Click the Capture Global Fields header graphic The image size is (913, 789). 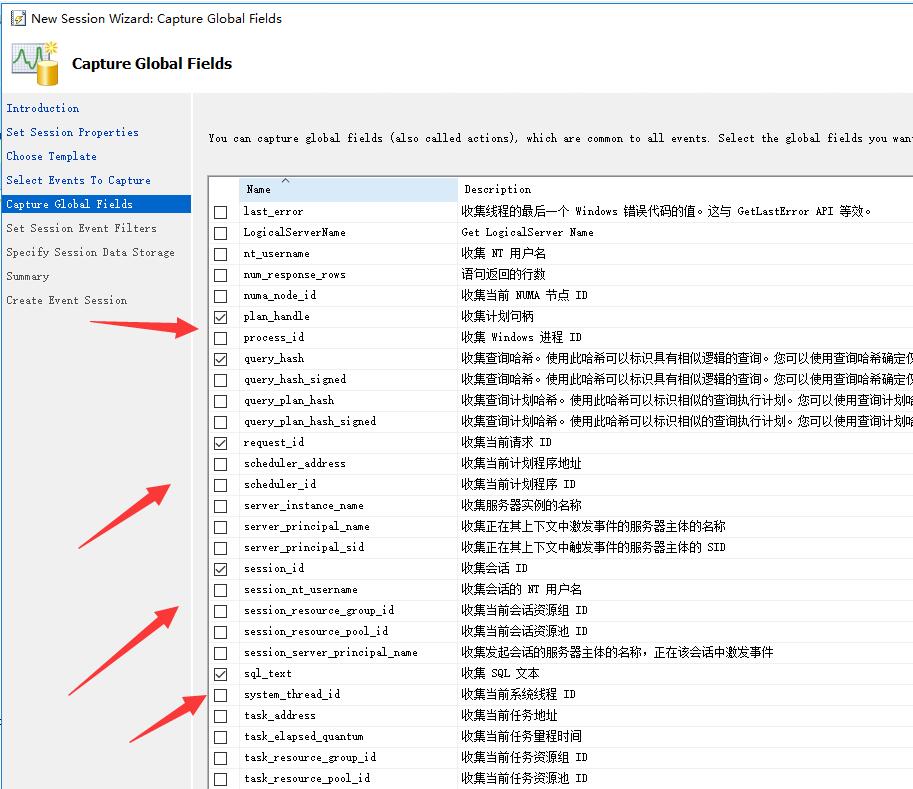36,63
